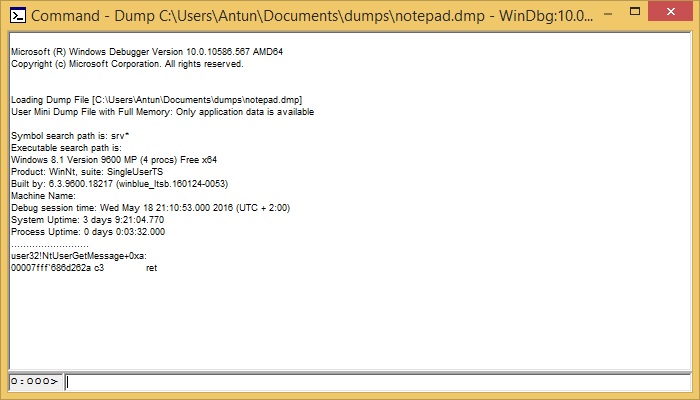
Task: Click the address "00007fff`686d262a c3"
Action: [57, 268]
